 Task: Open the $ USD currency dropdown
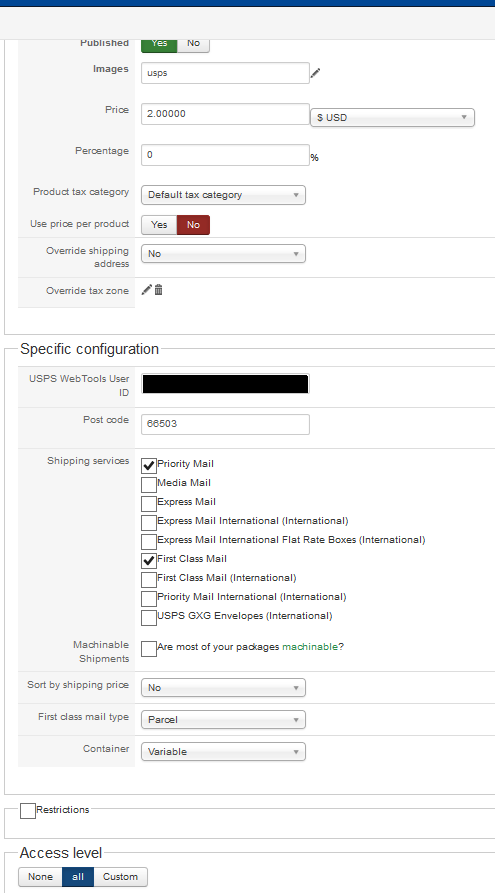tap(392, 118)
